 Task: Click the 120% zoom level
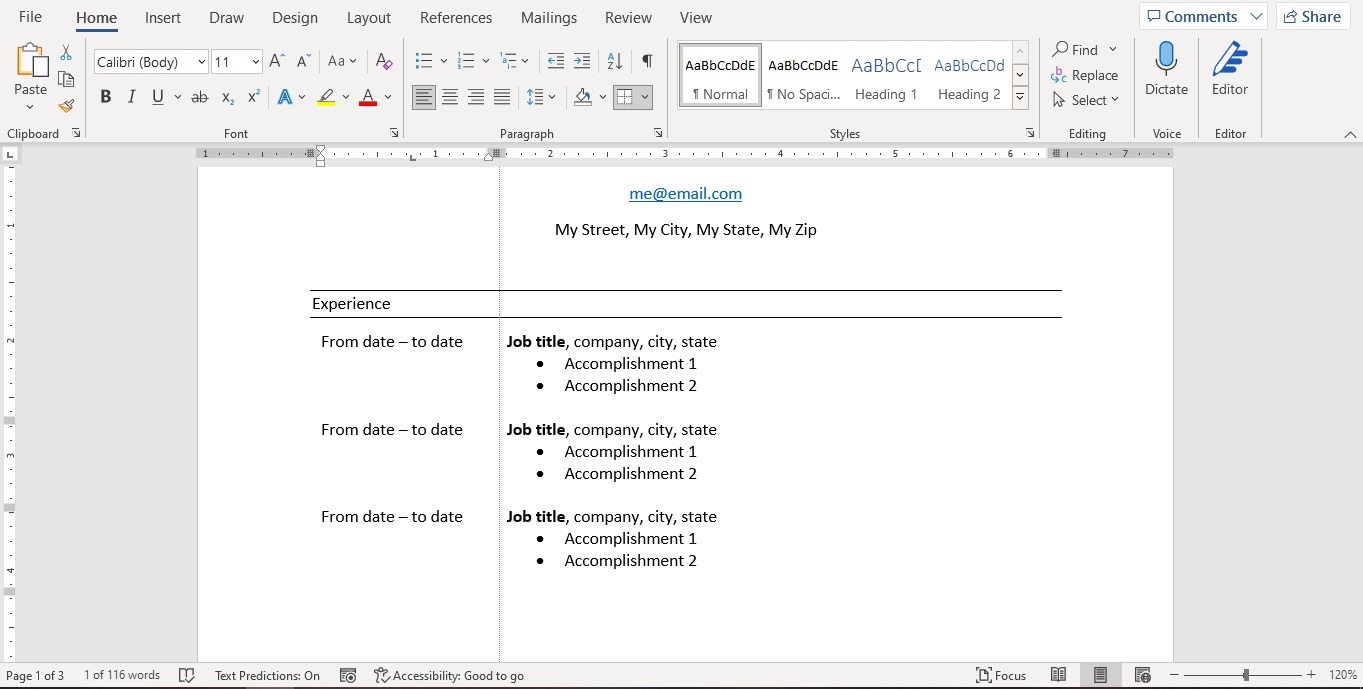pyautogui.click(x=1342, y=676)
